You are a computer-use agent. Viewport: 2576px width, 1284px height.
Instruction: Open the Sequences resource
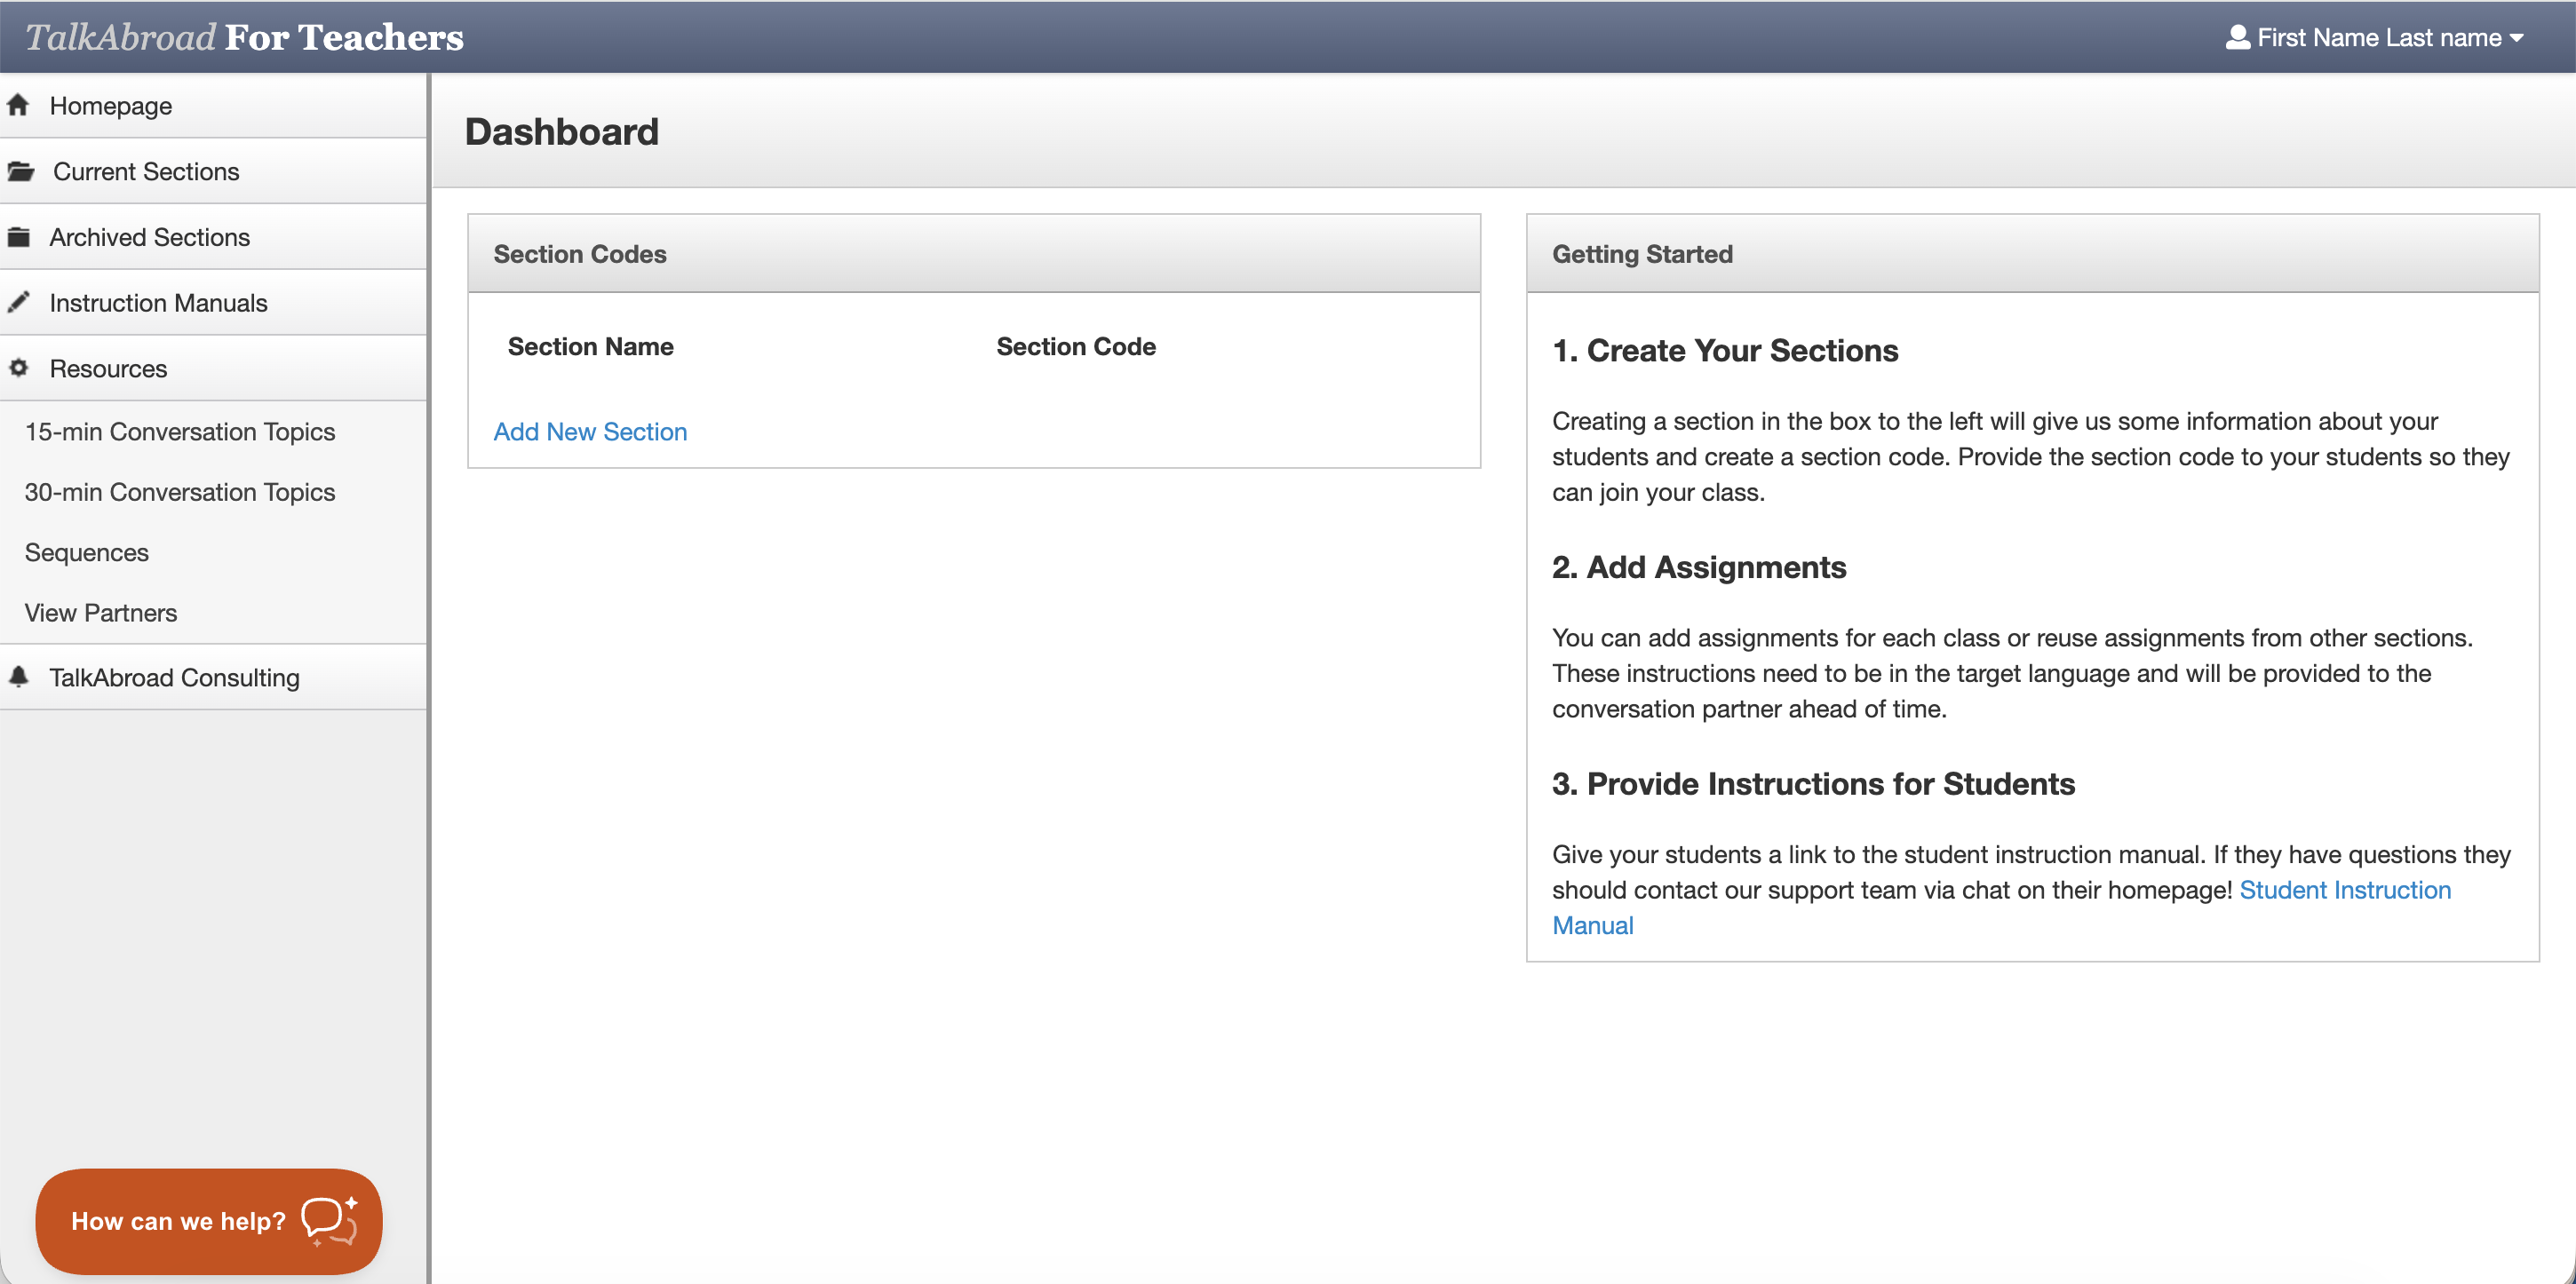coord(87,552)
